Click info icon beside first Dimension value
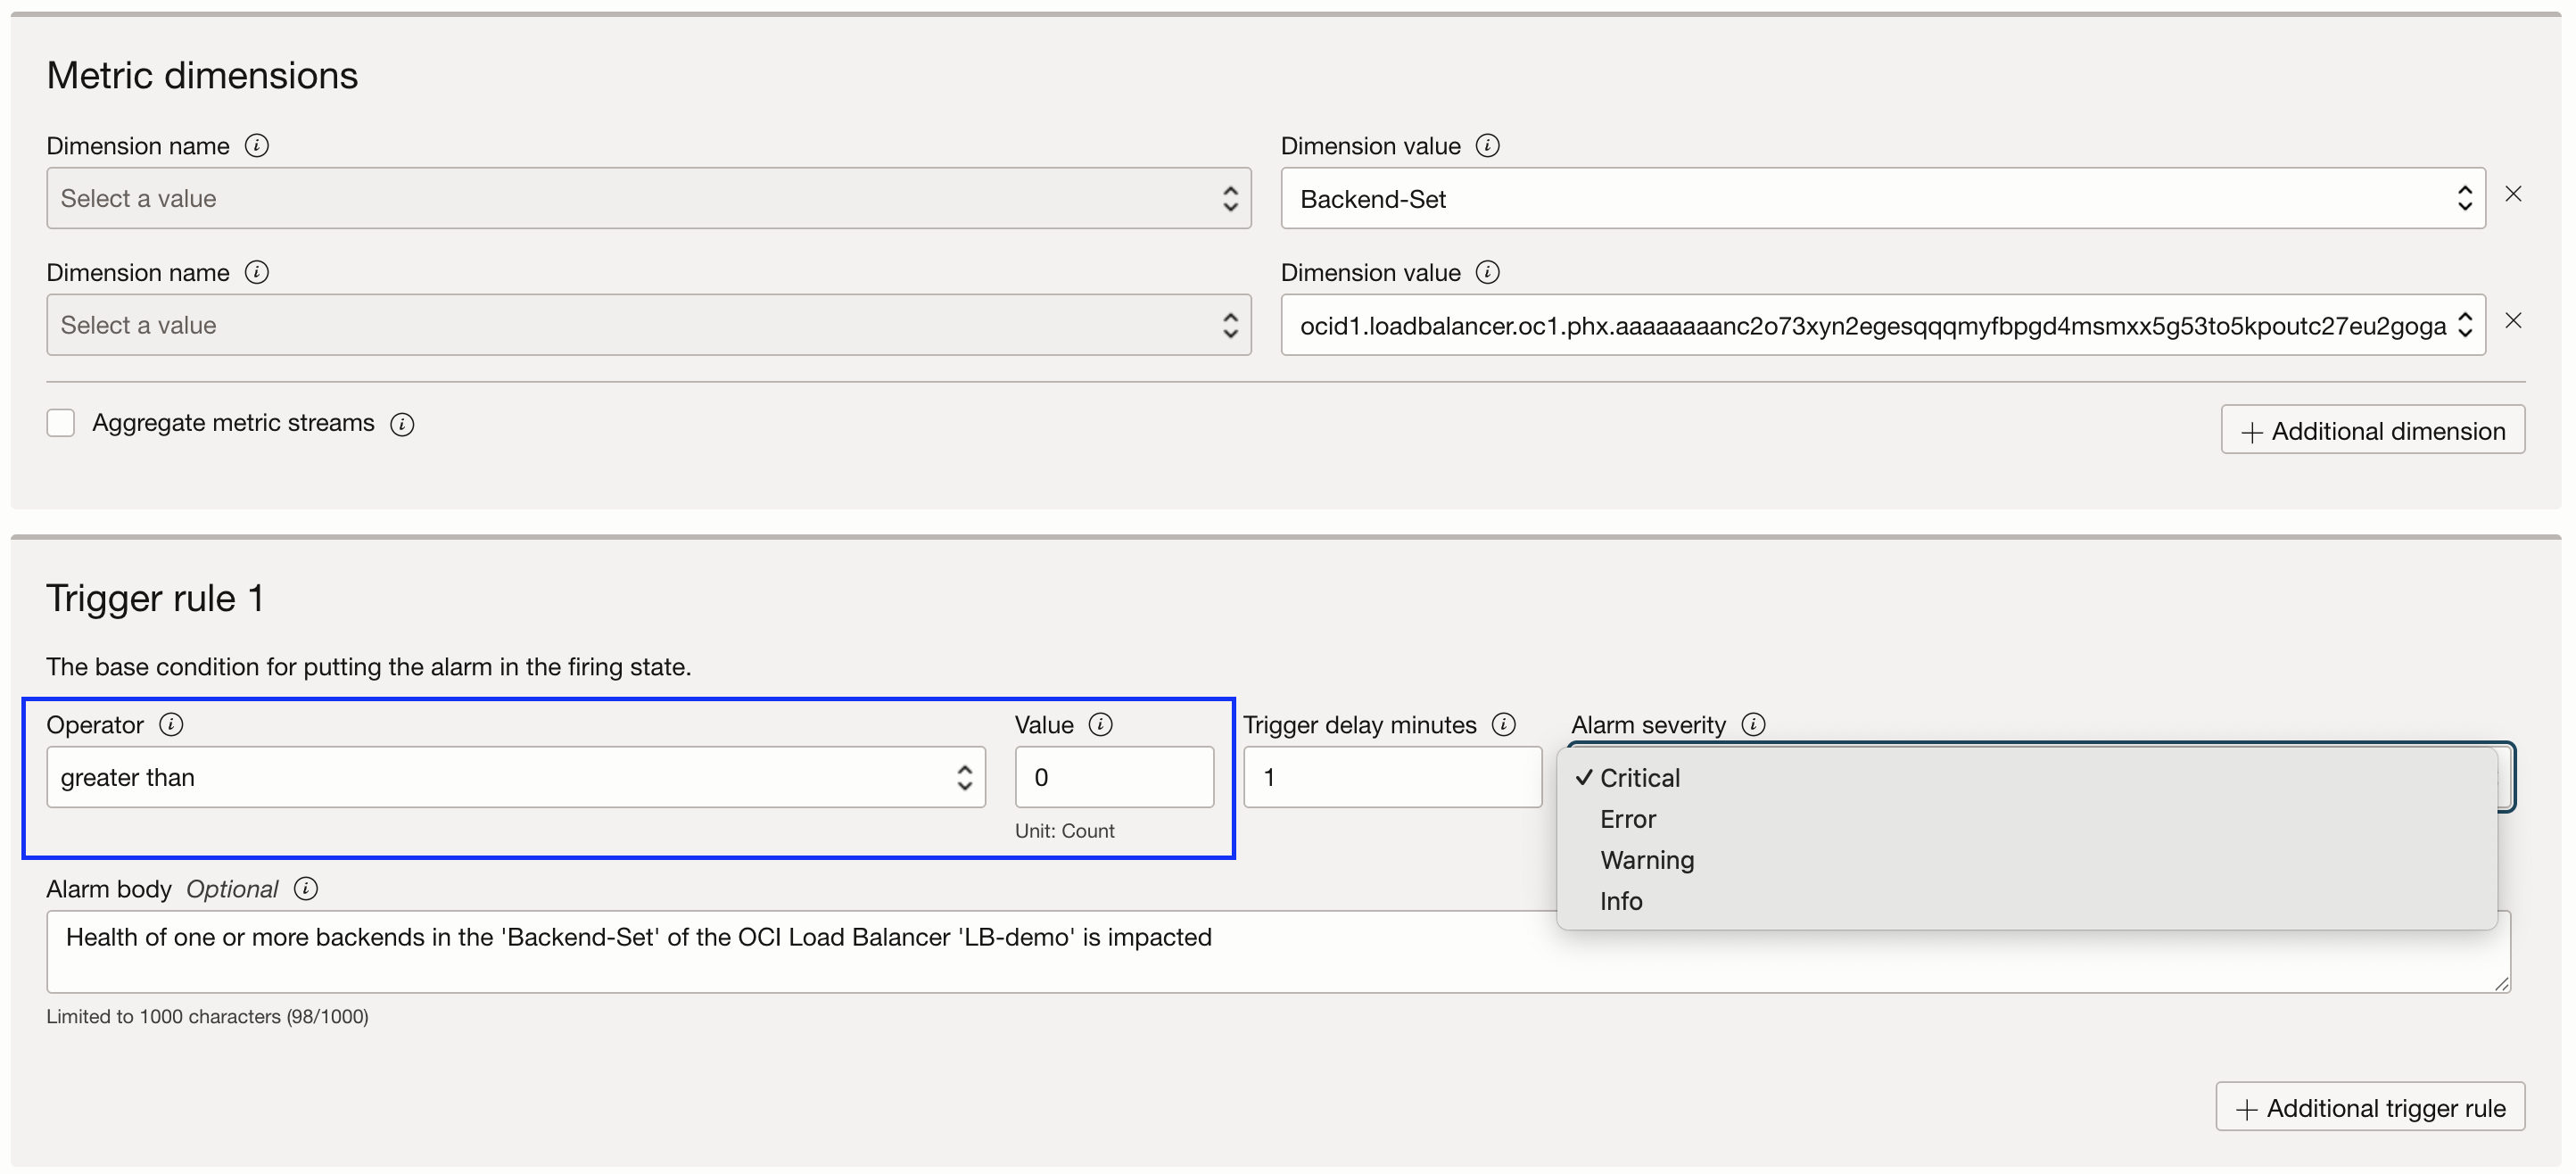Image resolution: width=2576 pixels, height=1174 pixels. tap(1487, 146)
